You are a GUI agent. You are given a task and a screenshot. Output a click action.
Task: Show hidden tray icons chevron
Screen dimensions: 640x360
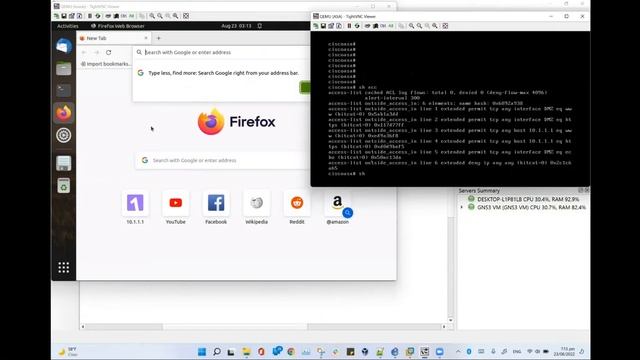click(x=458, y=352)
